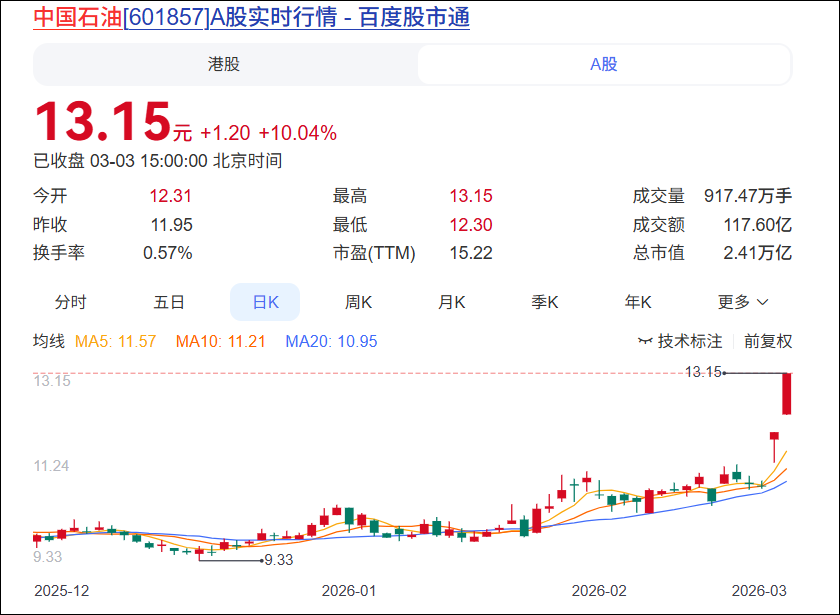Click the latest tall red candlestick
The image size is (840, 615).
click(x=786, y=394)
